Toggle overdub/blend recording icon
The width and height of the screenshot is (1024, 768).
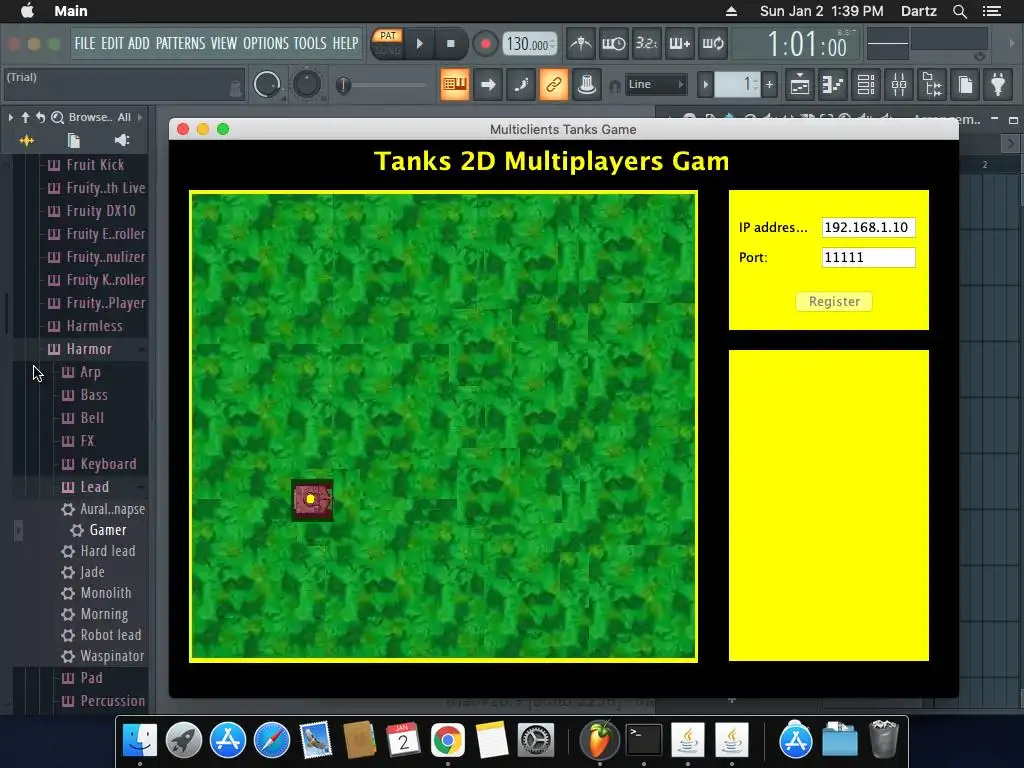coord(679,44)
